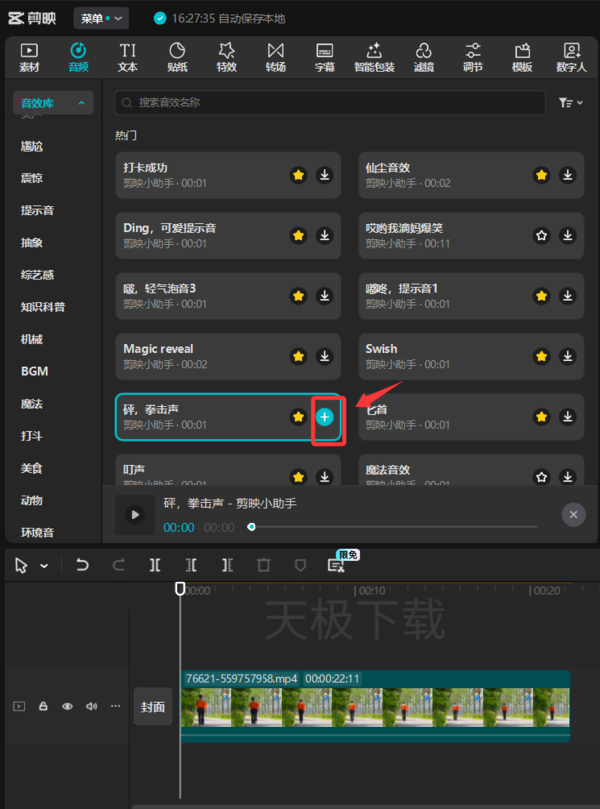Set the cover via 封面 button

153,707
